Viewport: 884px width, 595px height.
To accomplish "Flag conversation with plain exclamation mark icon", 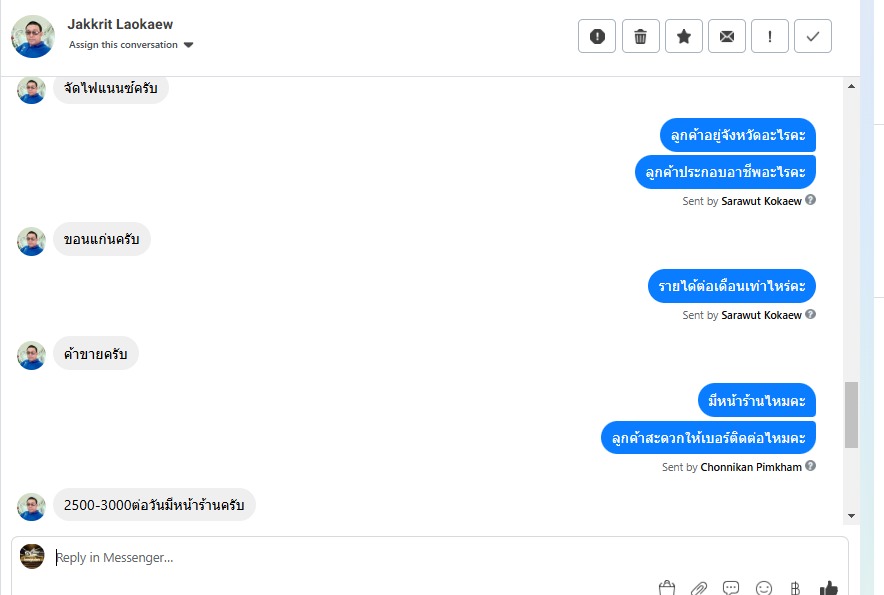I will pyautogui.click(x=770, y=36).
